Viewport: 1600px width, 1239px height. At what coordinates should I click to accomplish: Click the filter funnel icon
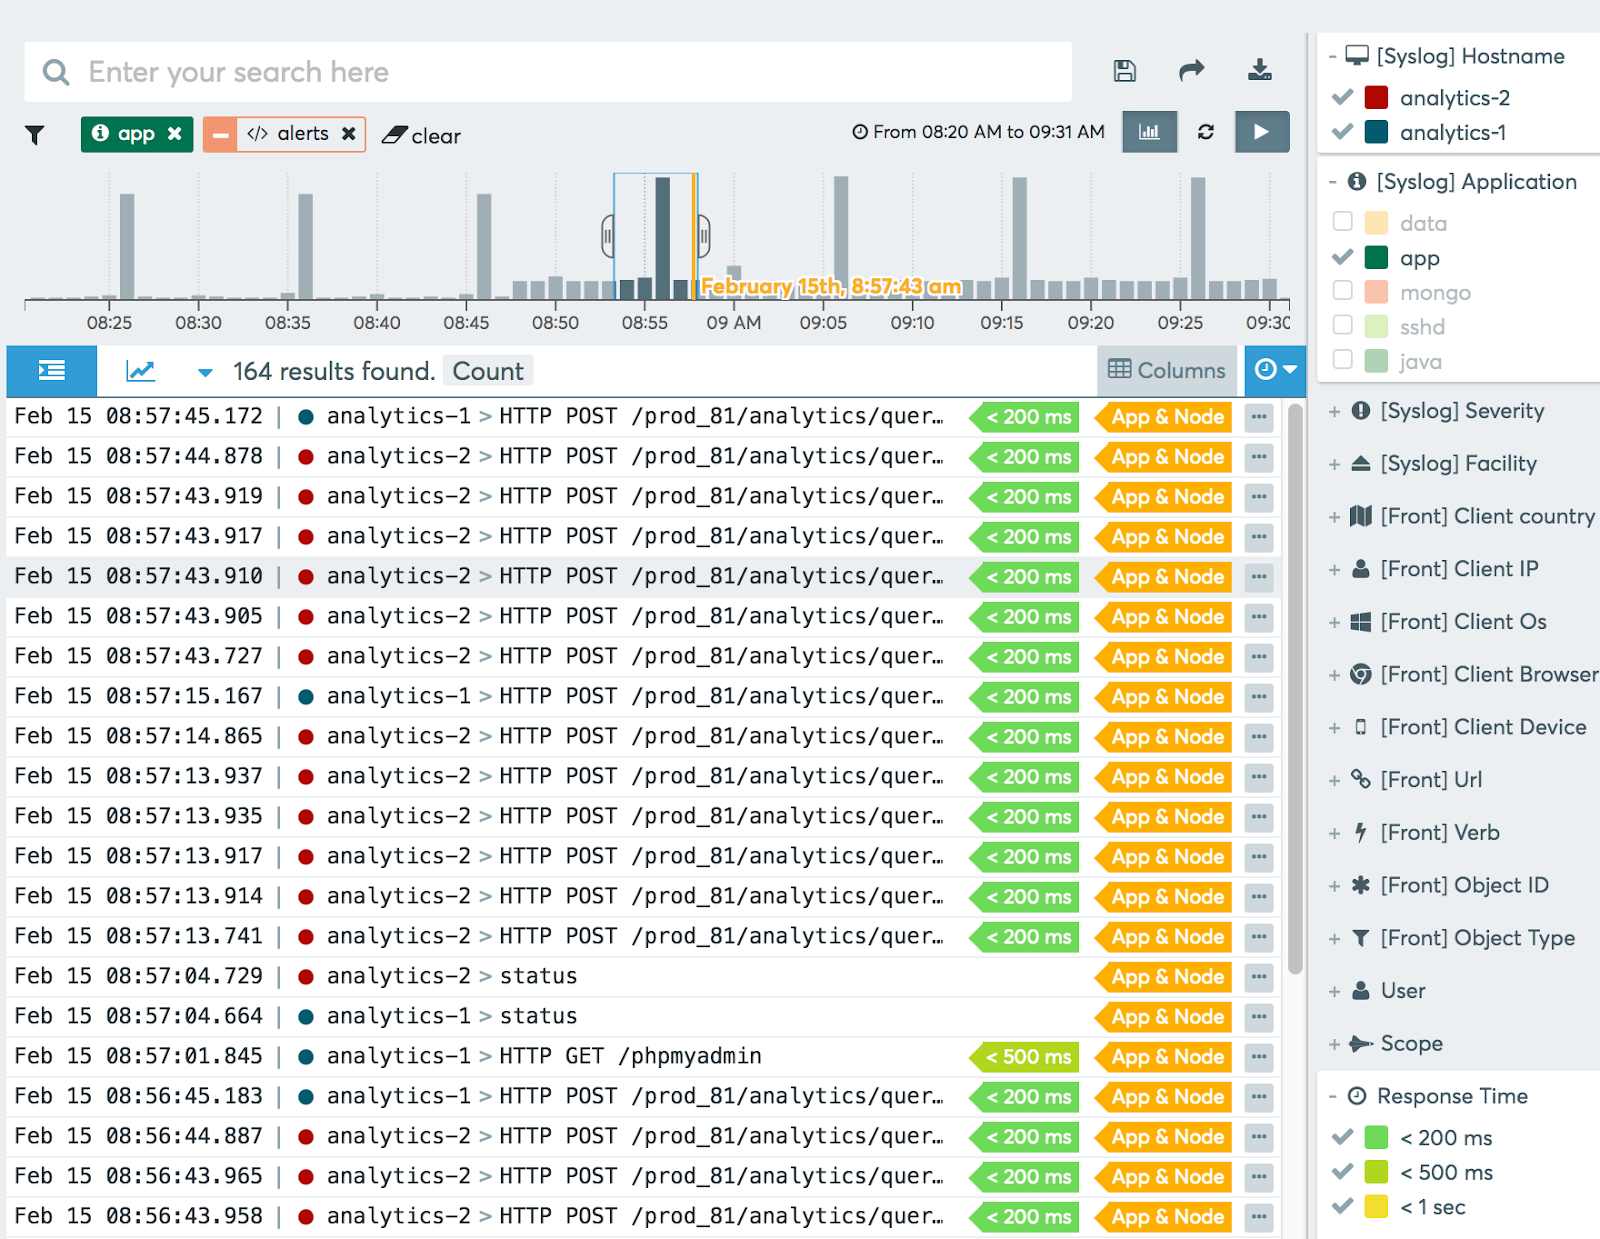coord(35,134)
